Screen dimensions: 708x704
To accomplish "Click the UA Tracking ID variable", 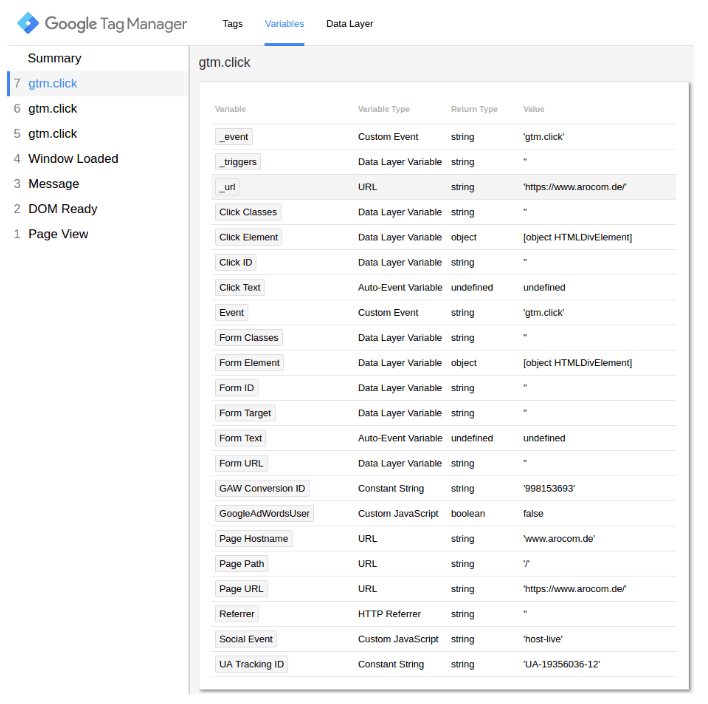I will click(x=251, y=664).
